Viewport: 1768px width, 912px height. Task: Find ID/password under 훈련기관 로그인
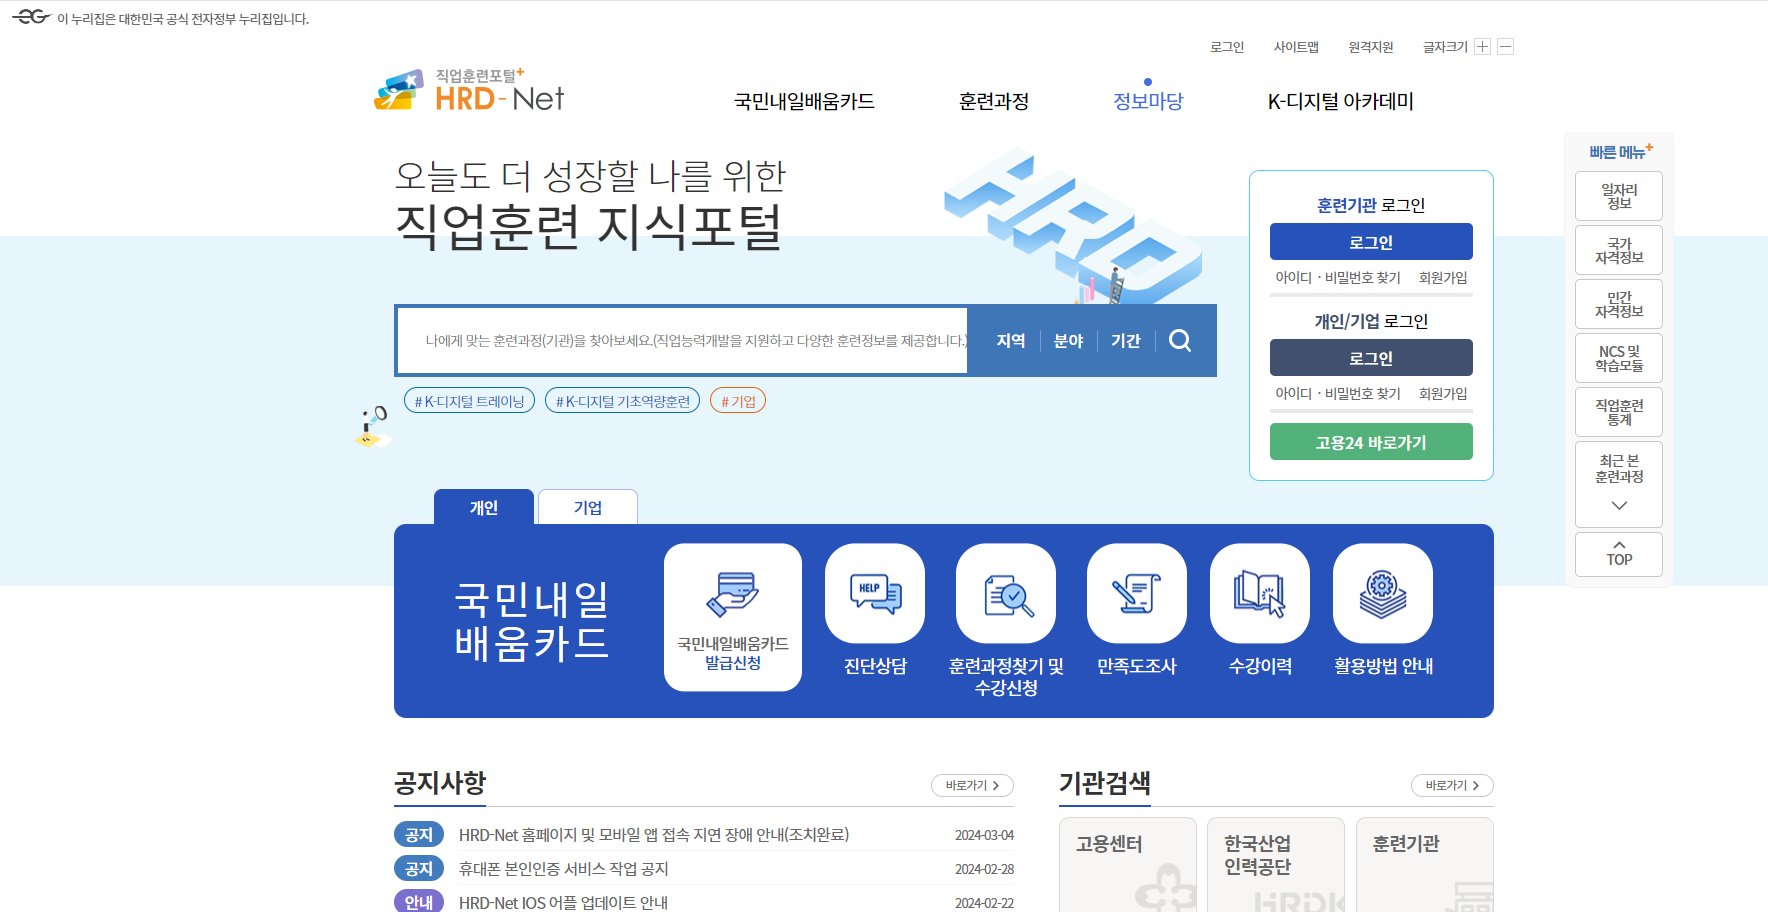point(1338,278)
